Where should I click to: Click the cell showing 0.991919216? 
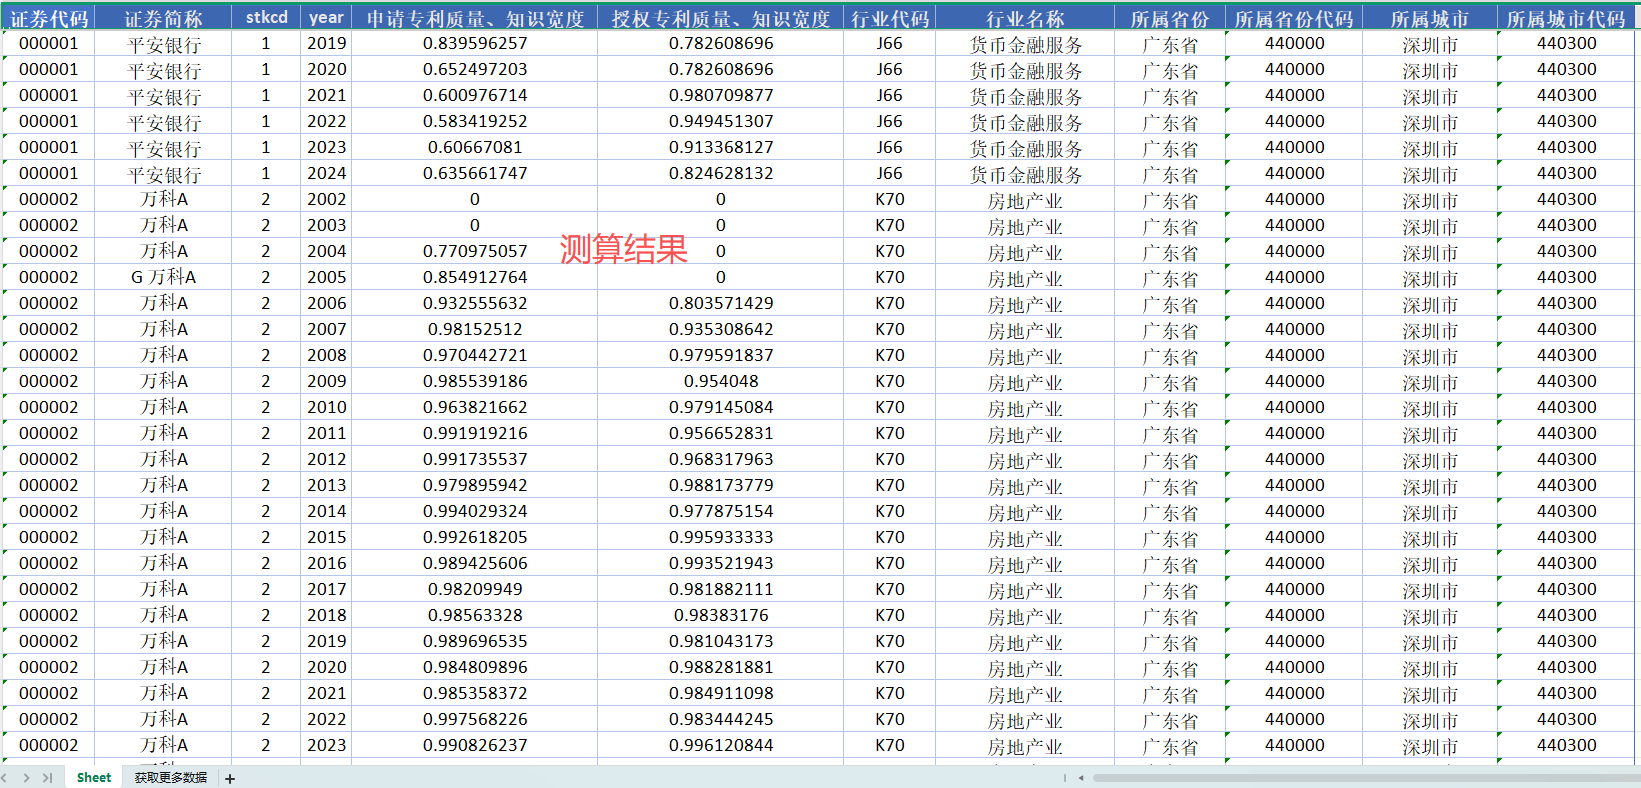tap(475, 433)
